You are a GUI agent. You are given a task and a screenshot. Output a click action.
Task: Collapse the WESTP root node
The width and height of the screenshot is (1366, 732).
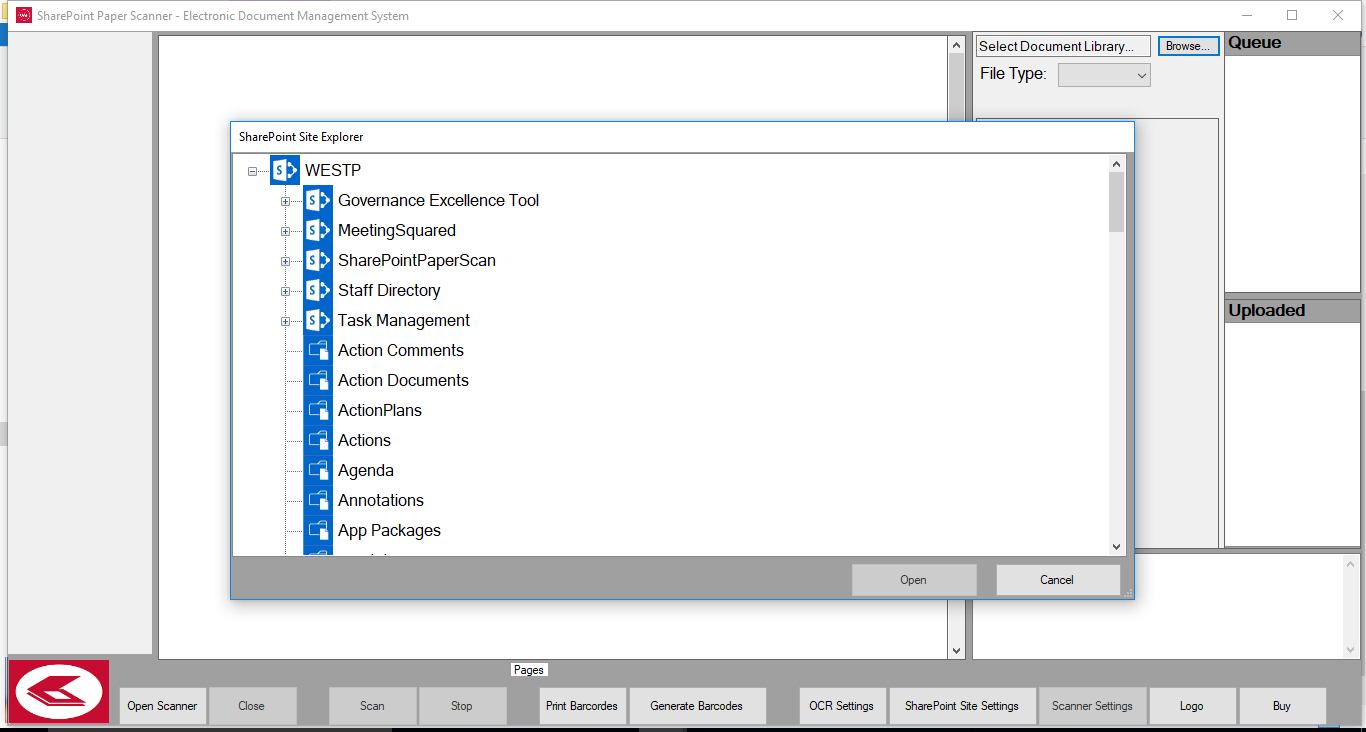click(252, 171)
